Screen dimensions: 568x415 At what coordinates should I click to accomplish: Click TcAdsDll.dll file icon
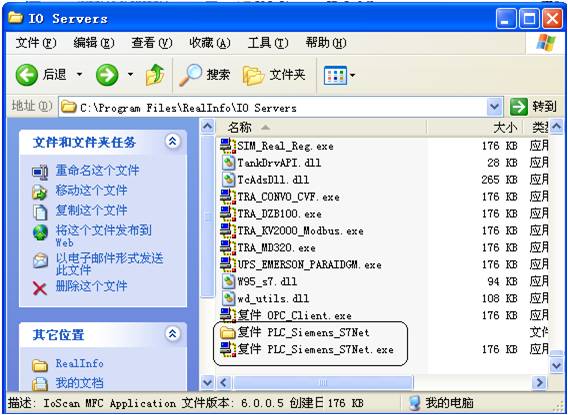228,180
